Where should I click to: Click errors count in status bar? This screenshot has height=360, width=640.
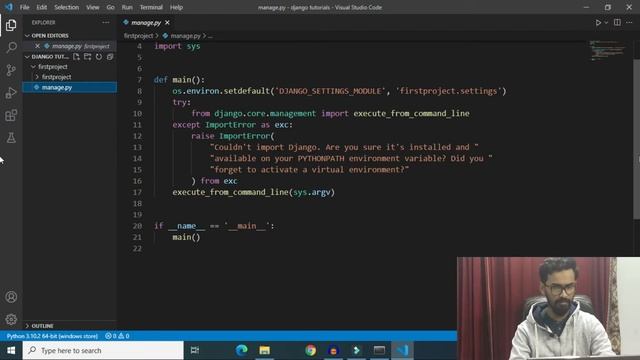[111, 336]
